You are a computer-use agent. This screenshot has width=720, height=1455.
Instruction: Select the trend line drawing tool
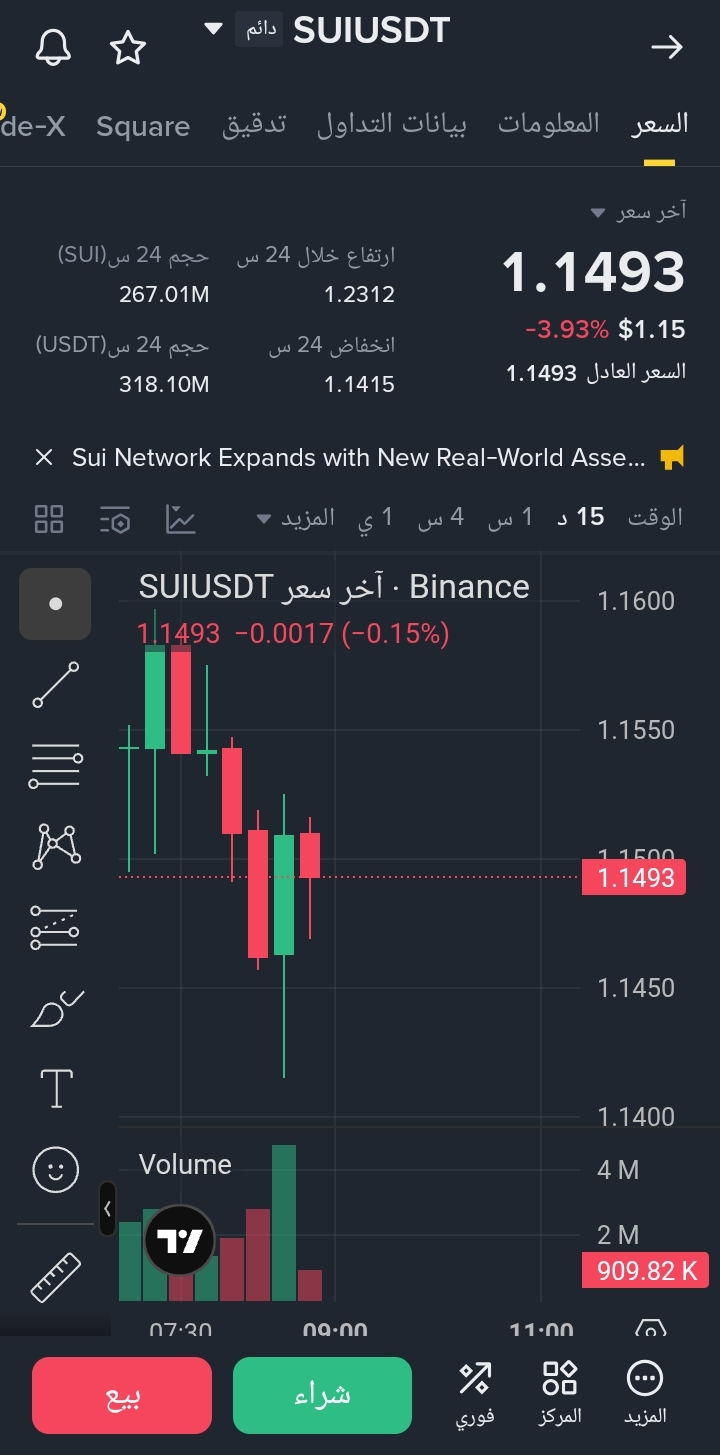55,685
